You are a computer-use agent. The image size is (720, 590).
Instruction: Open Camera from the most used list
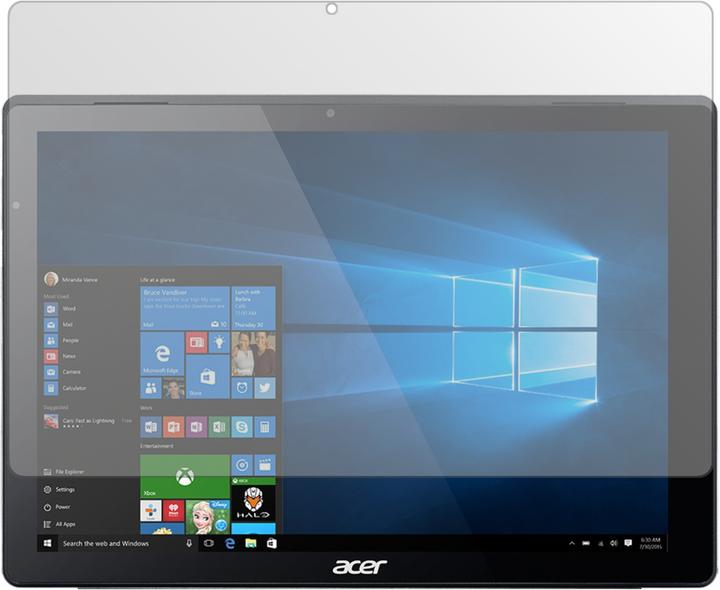click(62, 372)
